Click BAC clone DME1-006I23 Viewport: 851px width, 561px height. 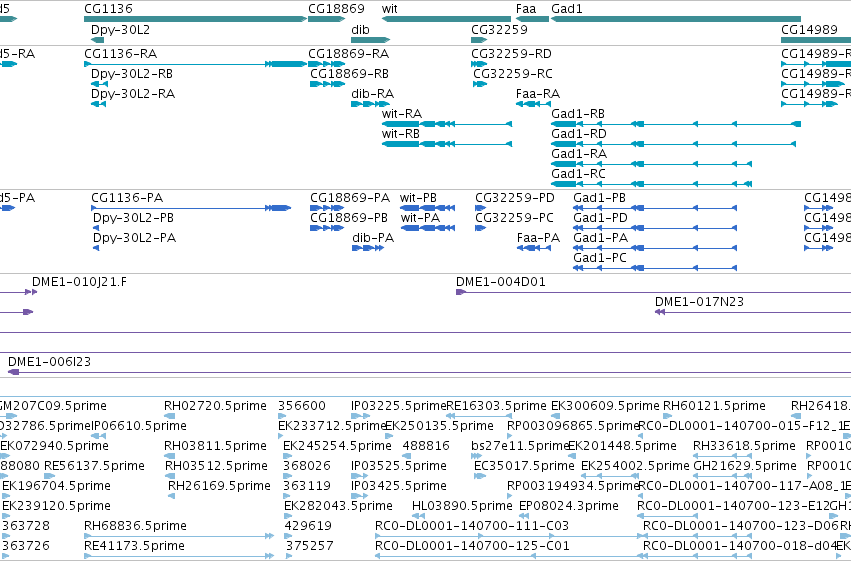click(49, 362)
